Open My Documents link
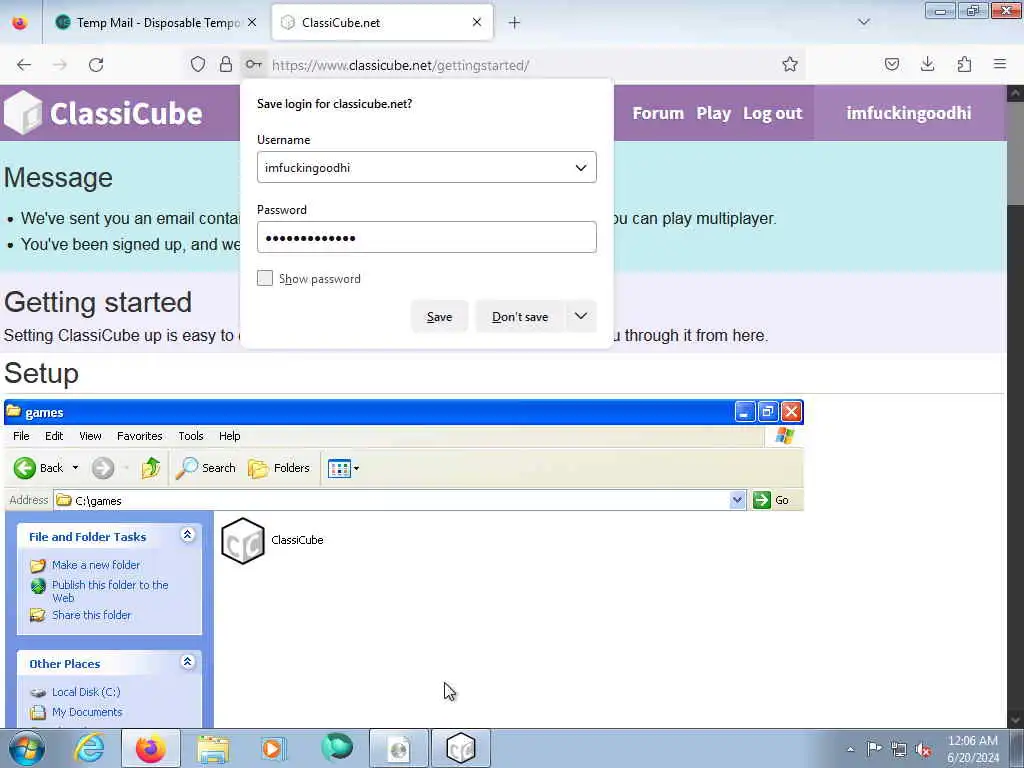This screenshot has width=1024, height=768. click(87, 712)
